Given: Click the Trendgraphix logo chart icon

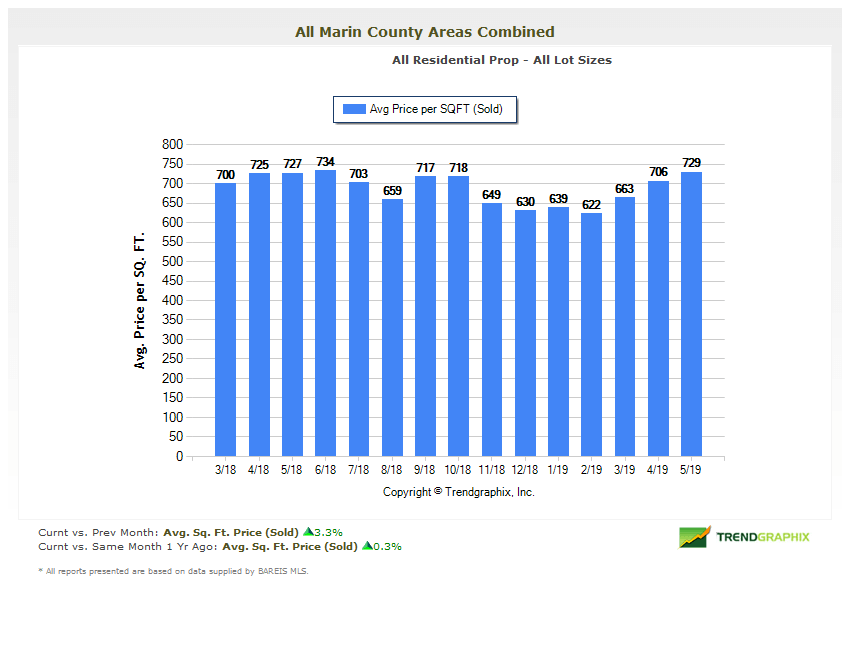Looking at the screenshot, I should (x=695, y=537).
